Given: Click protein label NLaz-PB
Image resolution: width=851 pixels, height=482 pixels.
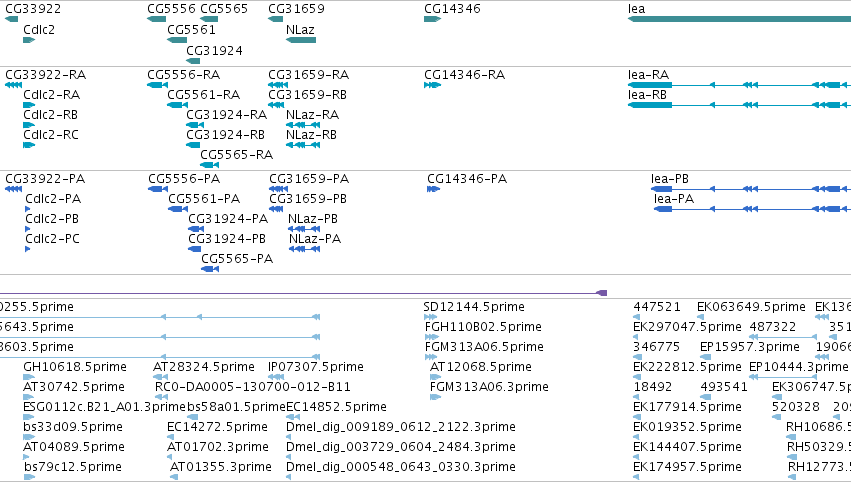Looking at the screenshot, I should coord(313,219).
